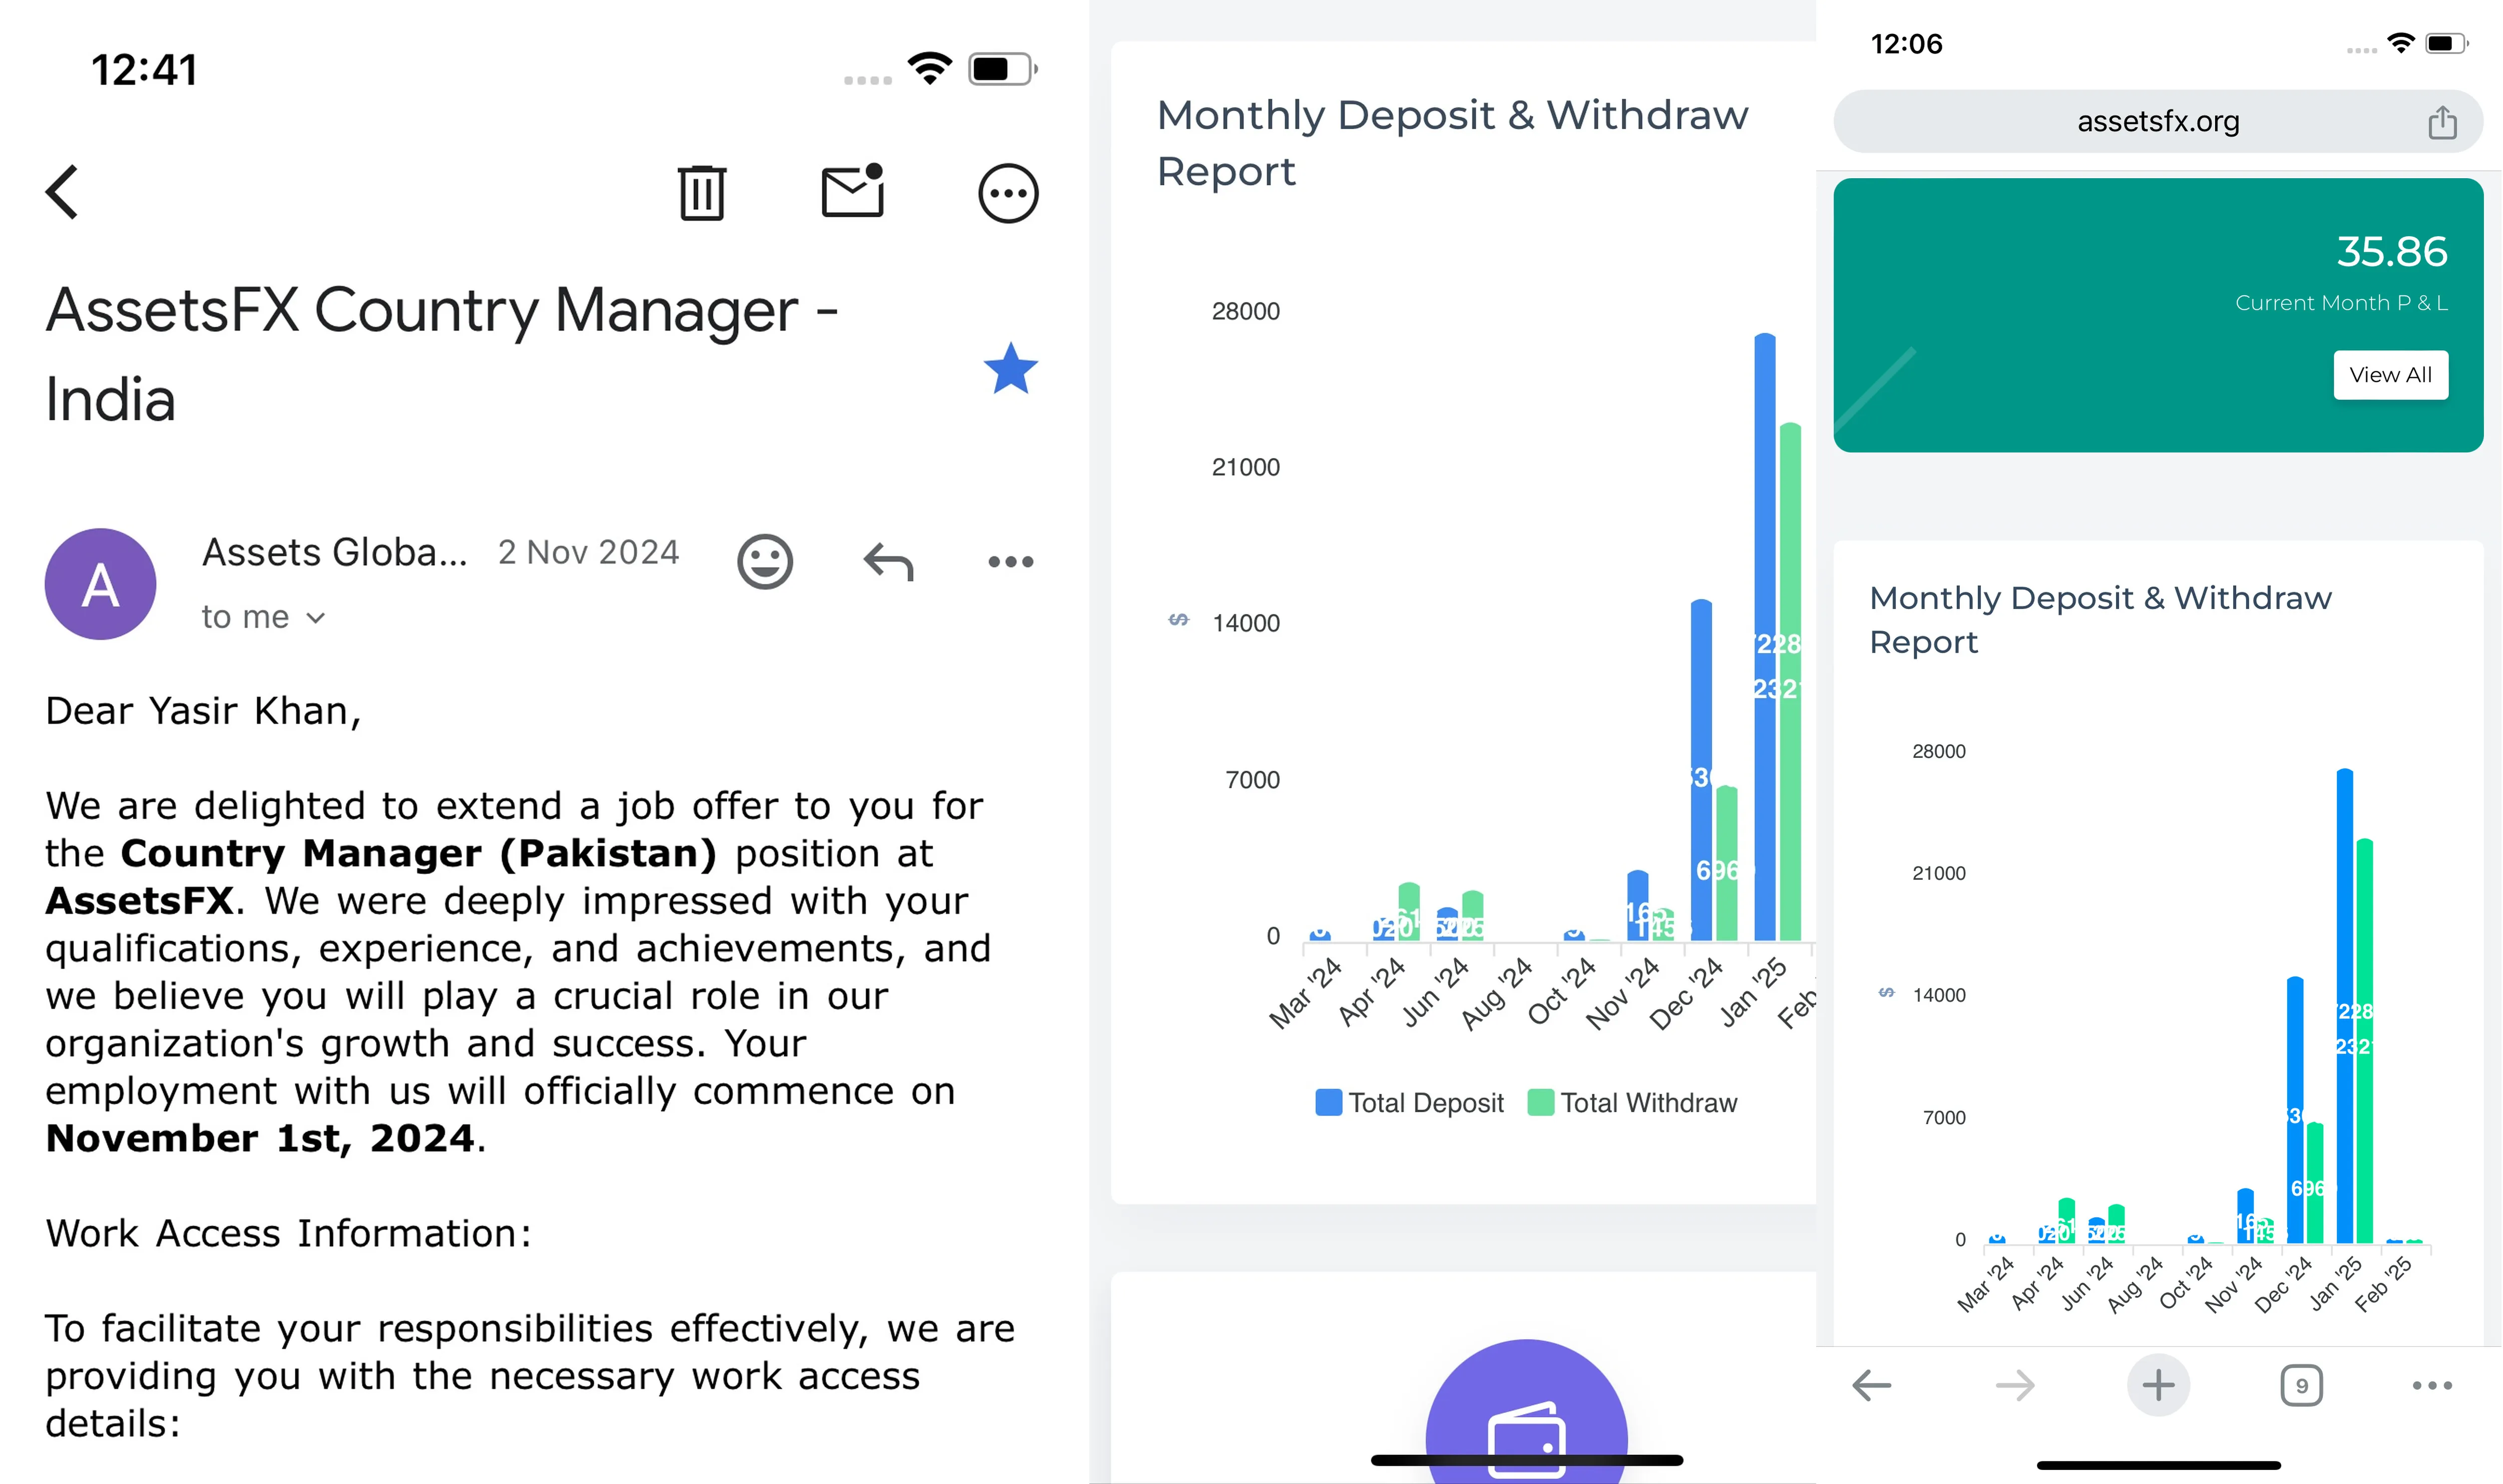Screen dimensions: 2503x1484
Task: Toggle the Total Deposit legend in the middle chart
Action: pyautogui.click(x=1409, y=1103)
